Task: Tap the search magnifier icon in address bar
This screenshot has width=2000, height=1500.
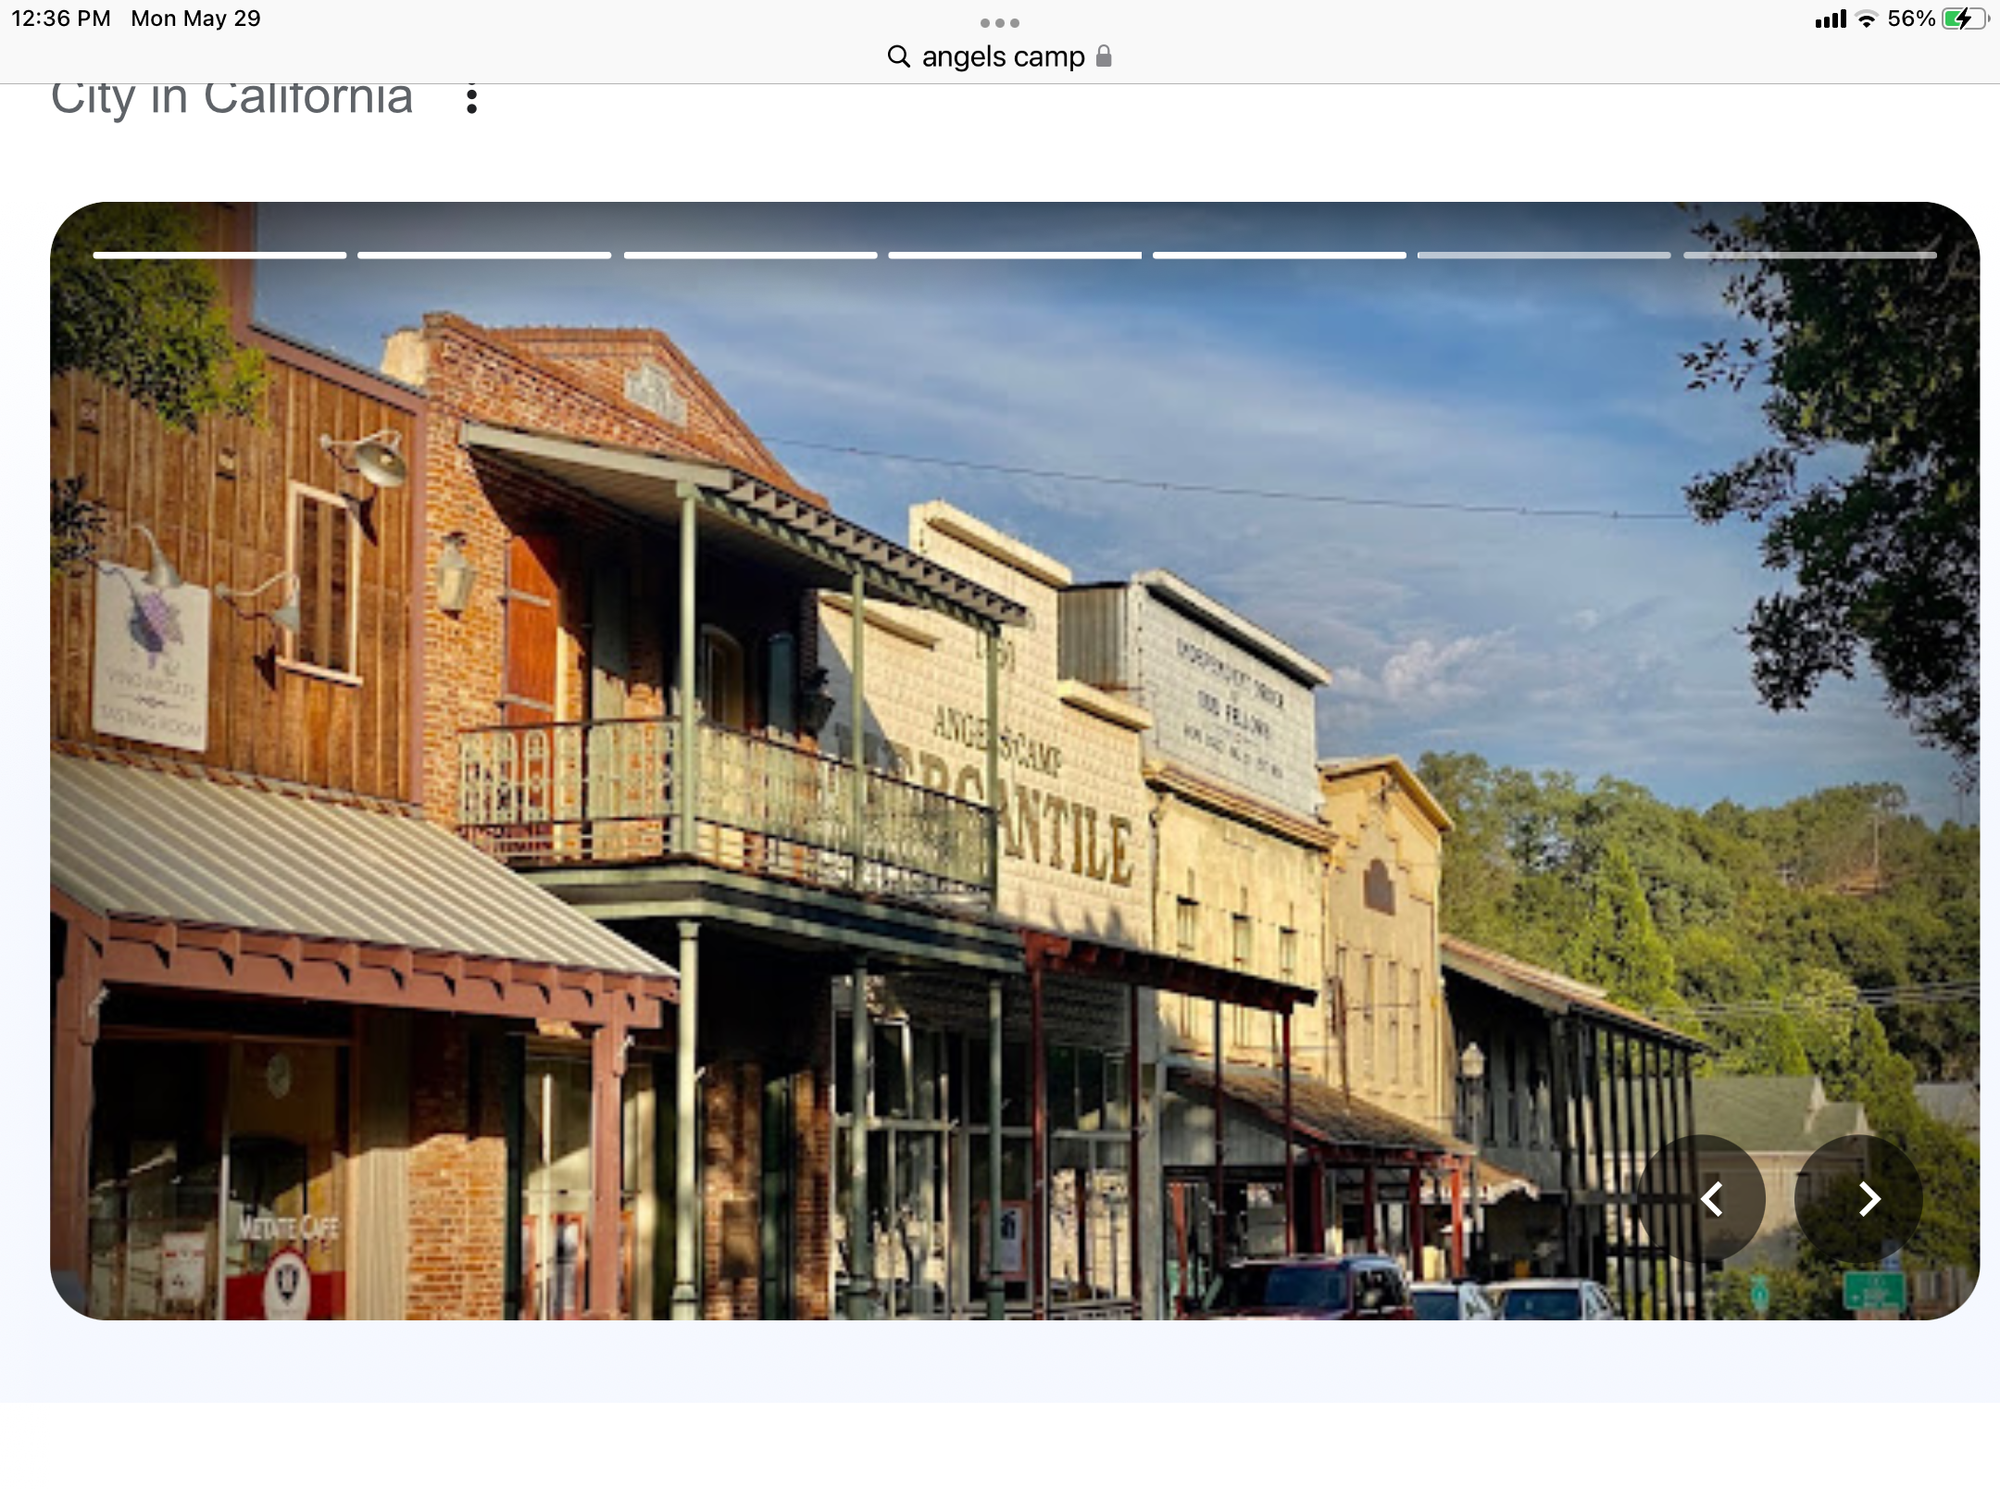Action: click(x=898, y=57)
